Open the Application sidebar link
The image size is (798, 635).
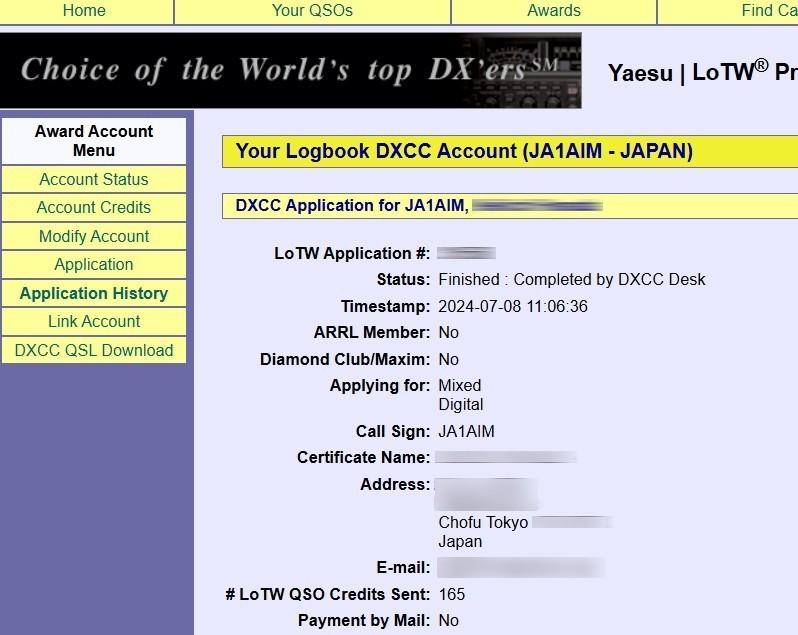tap(94, 265)
